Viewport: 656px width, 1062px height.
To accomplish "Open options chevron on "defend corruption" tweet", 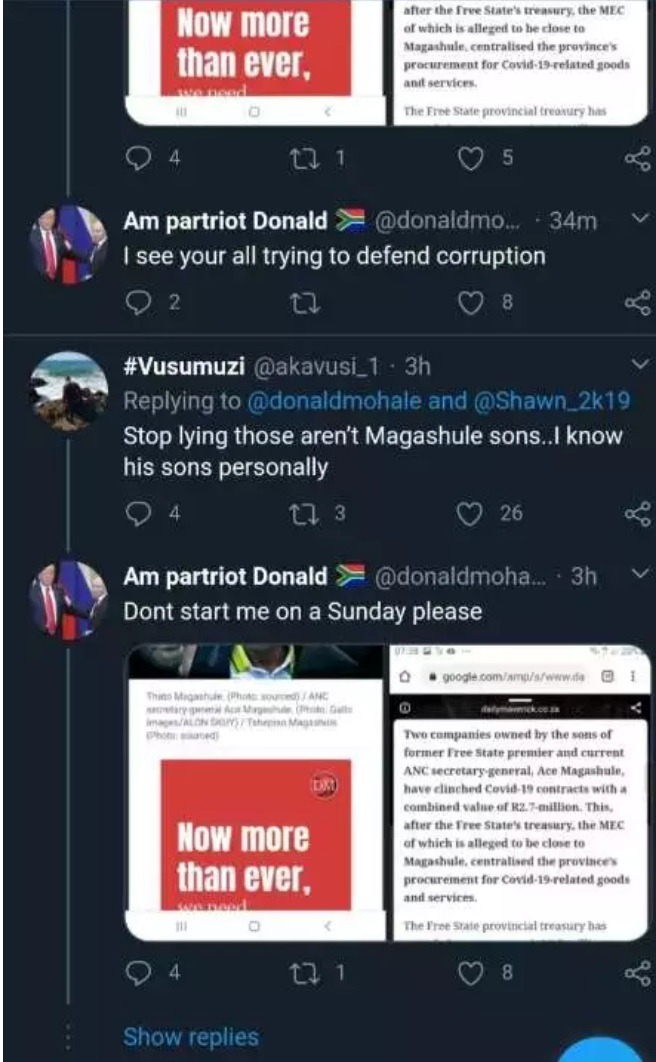I will [x=640, y=218].
